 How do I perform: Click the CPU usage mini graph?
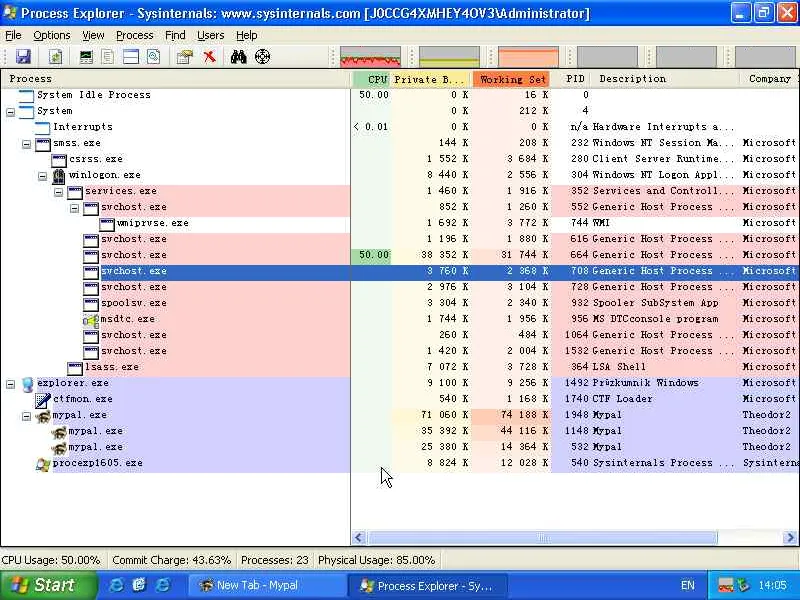[x=370, y=57]
